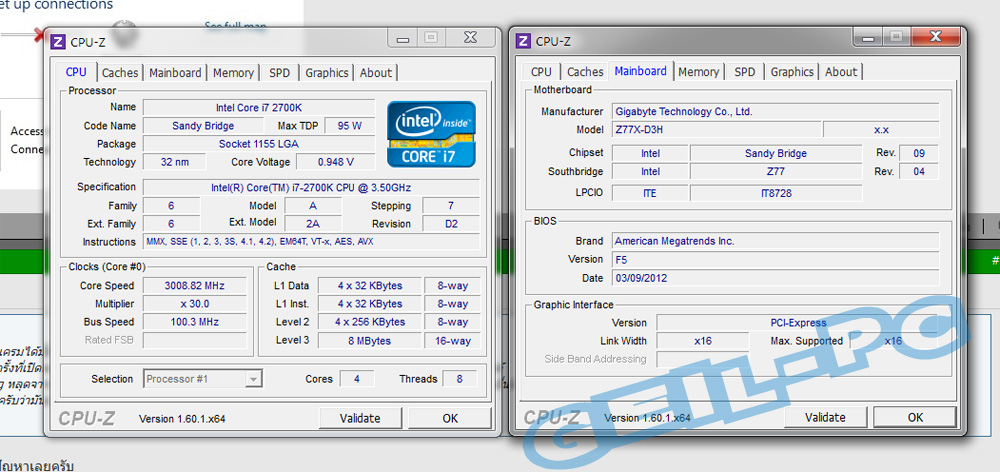Viewport: 1000px width, 472px height.
Task: Click the Graphic Interface Version field PCI-Express
Action: coord(798,323)
